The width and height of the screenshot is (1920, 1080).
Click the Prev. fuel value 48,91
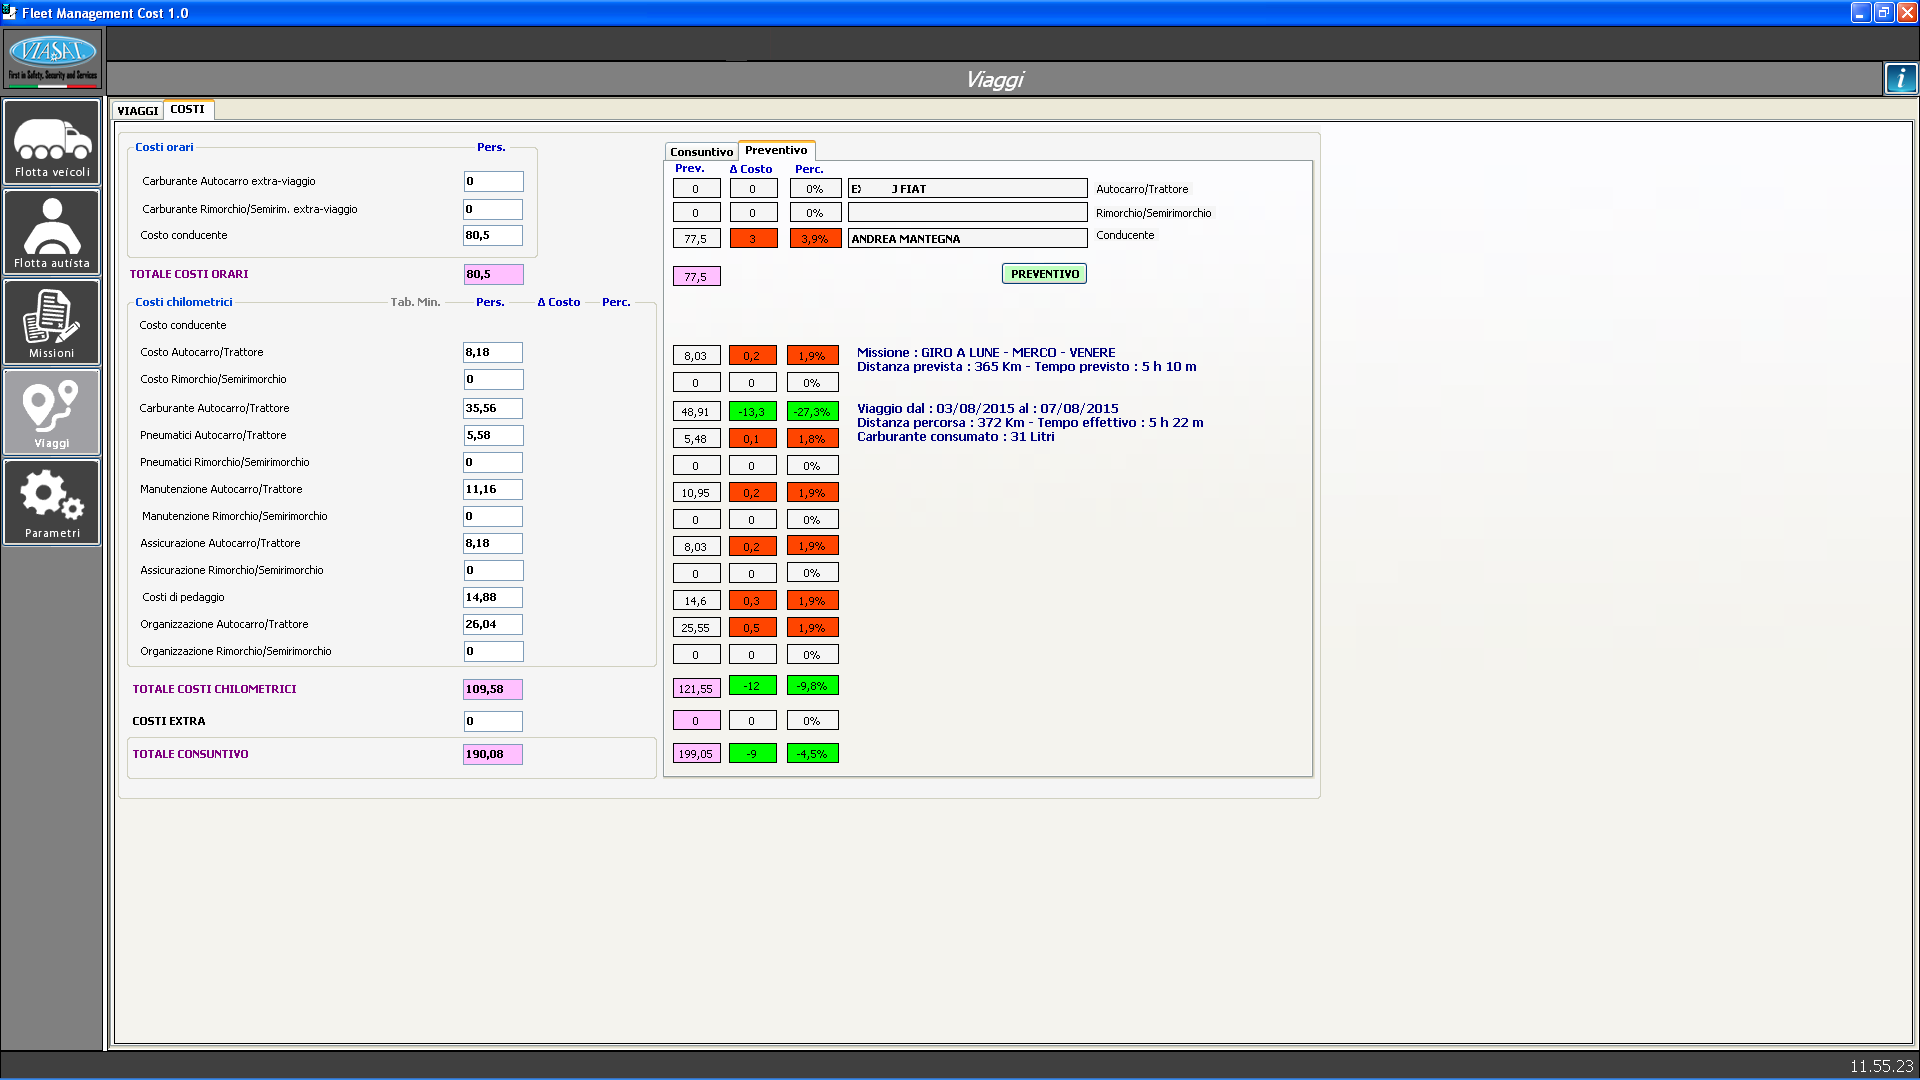click(x=696, y=411)
